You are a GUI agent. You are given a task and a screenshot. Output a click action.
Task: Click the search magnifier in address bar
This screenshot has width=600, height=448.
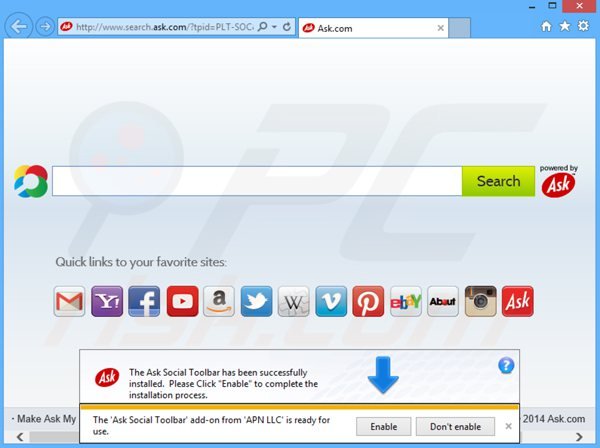coord(262,27)
